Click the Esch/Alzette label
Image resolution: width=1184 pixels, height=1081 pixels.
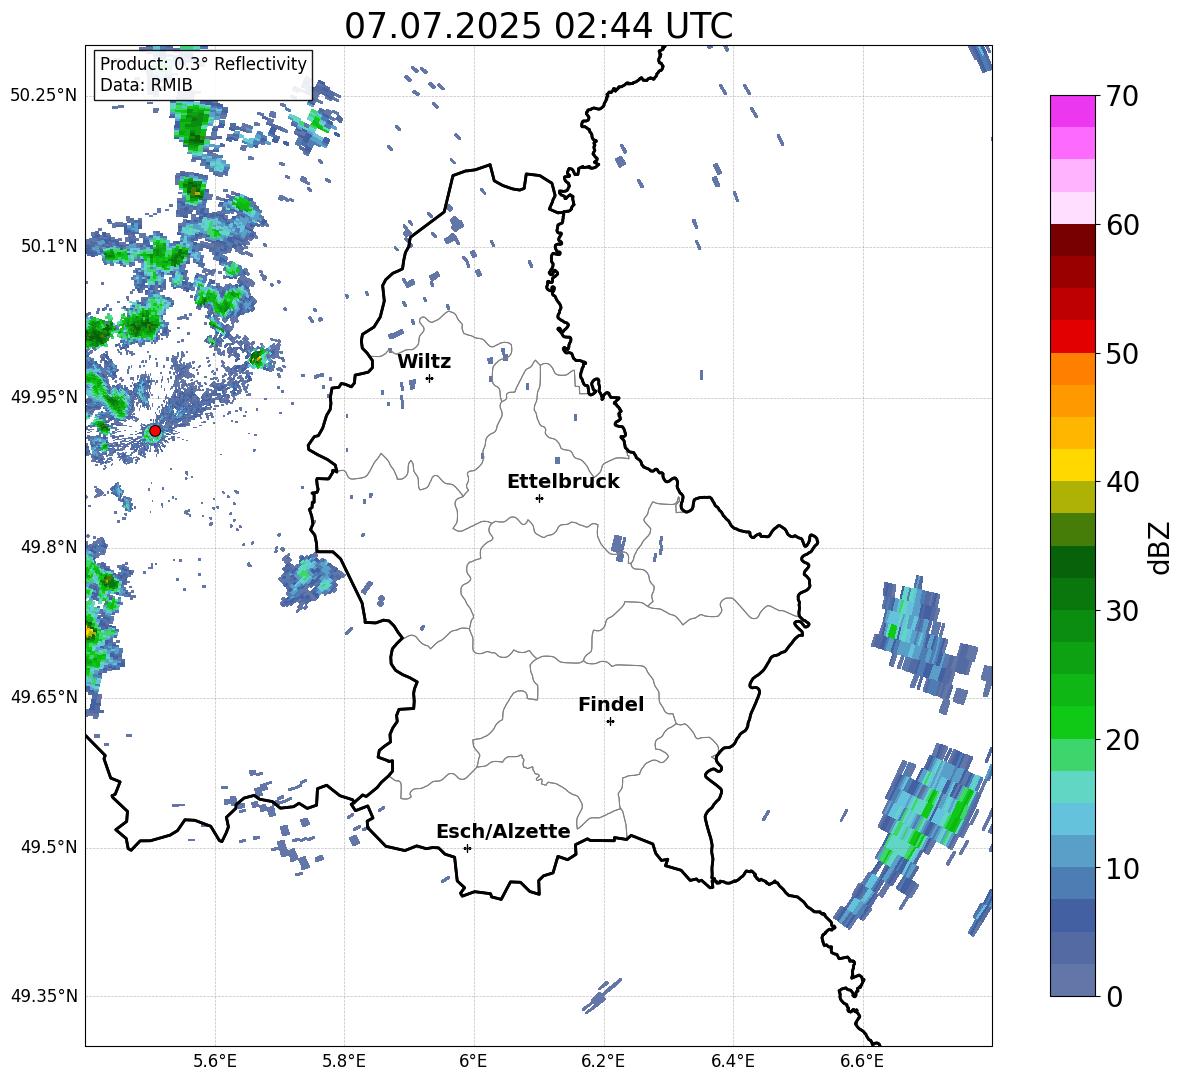503,831
